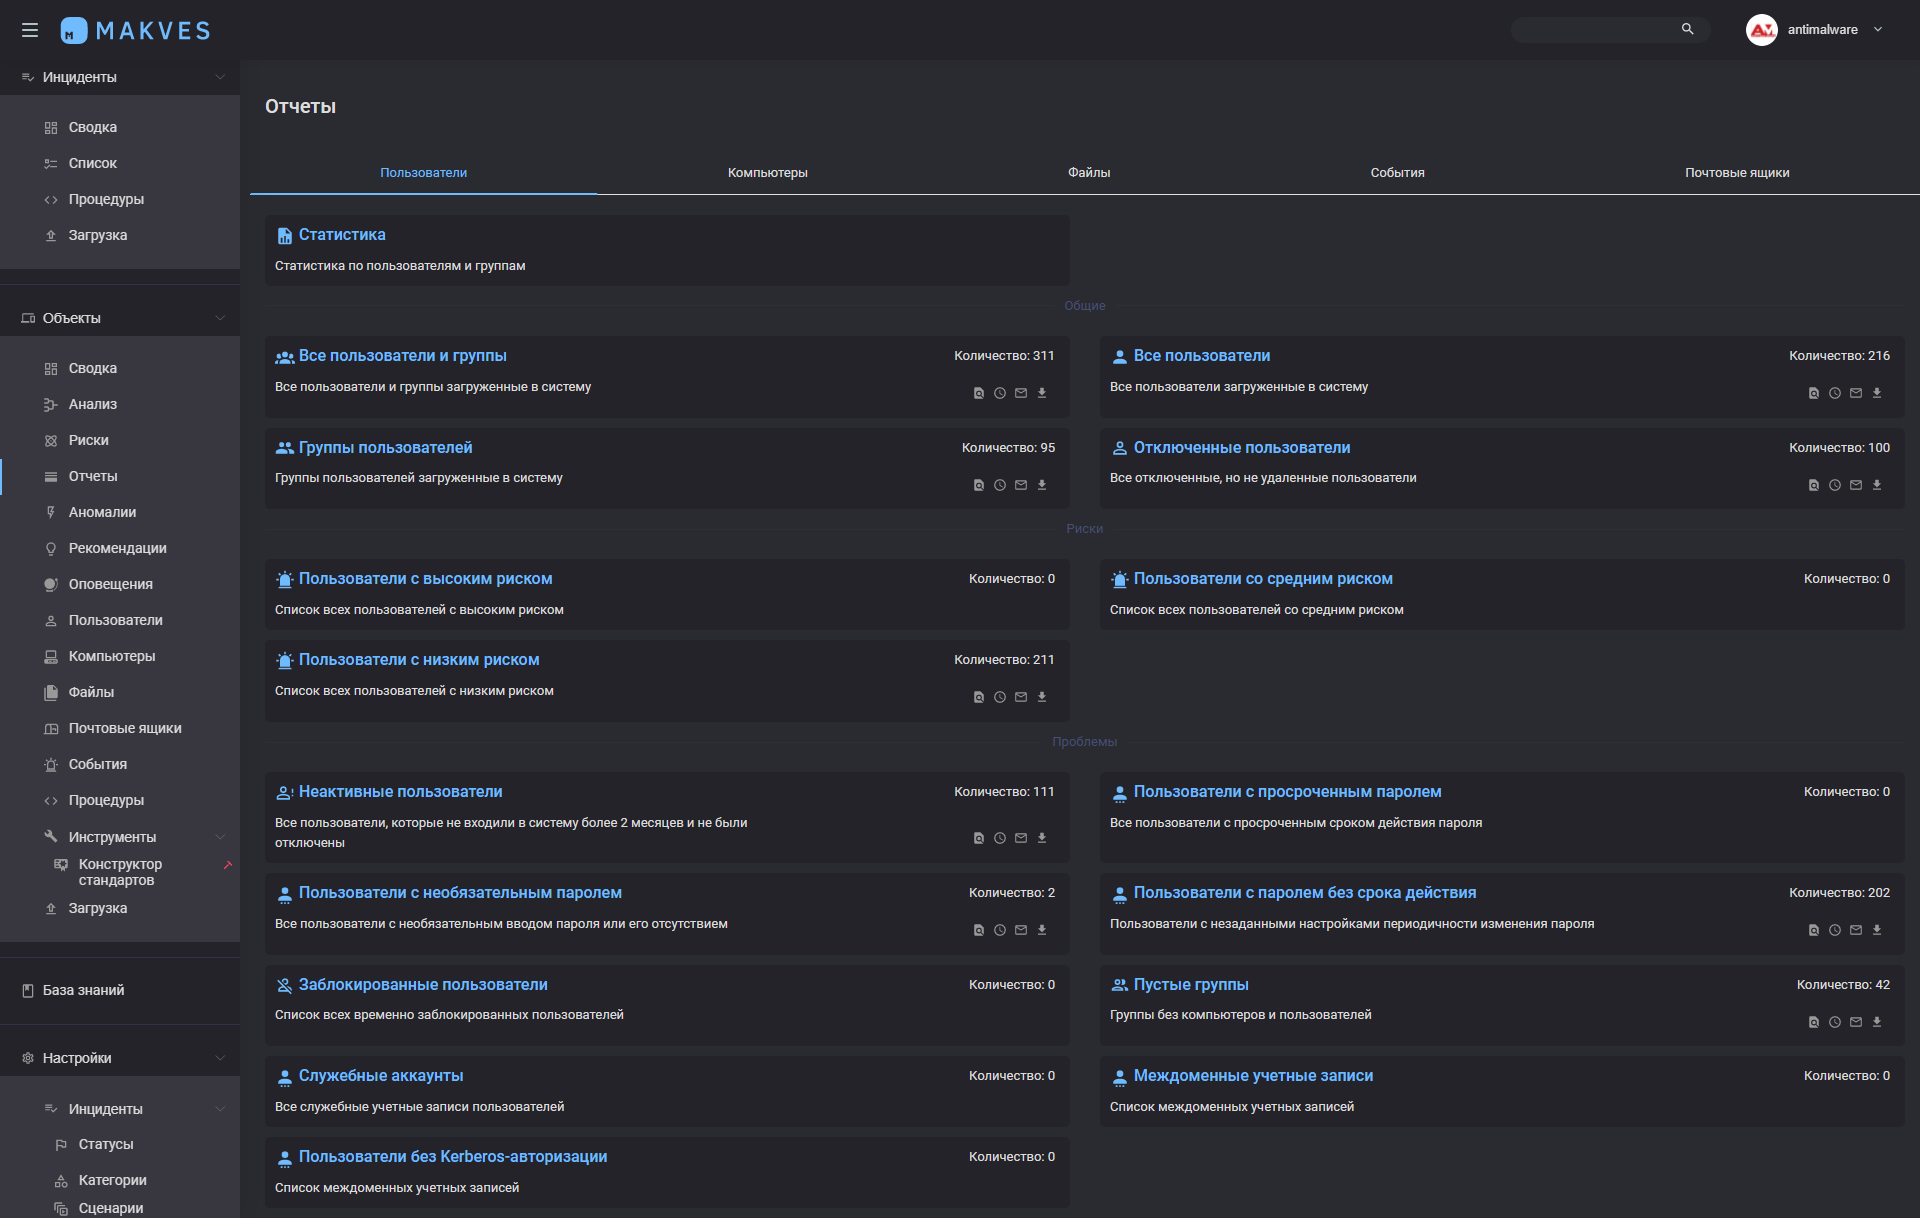Switch to the Компьютеры tab
This screenshot has height=1218, width=1920.
coord(767,173)
